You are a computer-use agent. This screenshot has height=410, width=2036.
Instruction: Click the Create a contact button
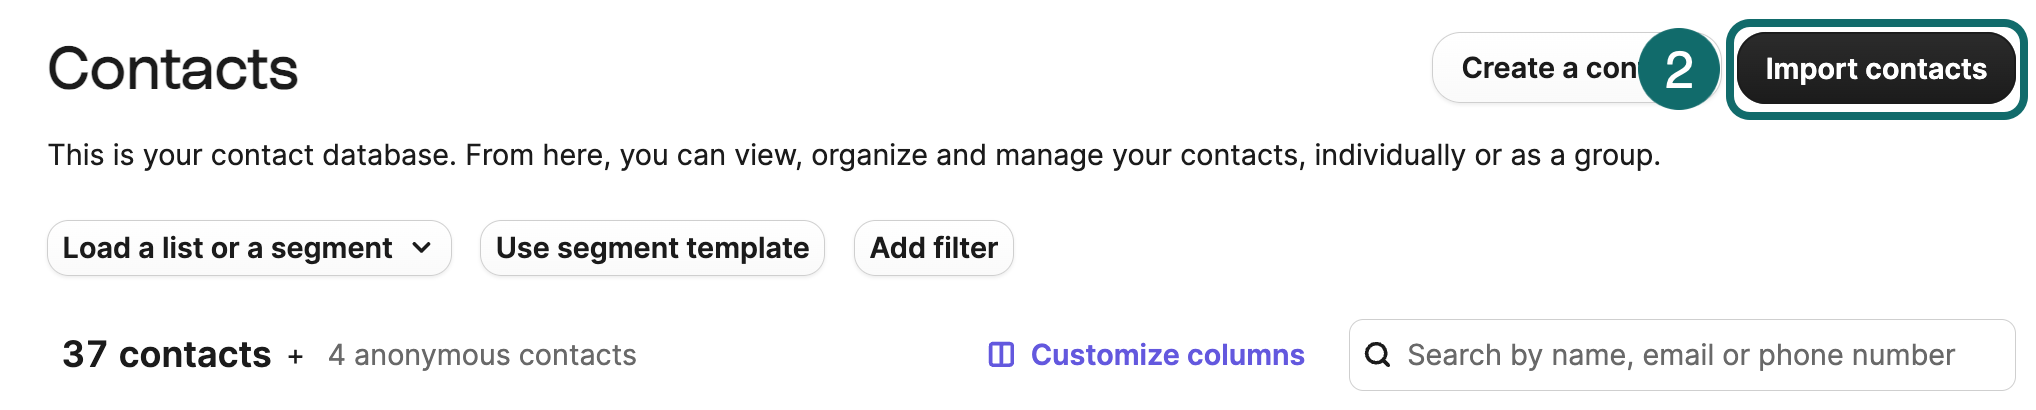[x=1540, y=68]
